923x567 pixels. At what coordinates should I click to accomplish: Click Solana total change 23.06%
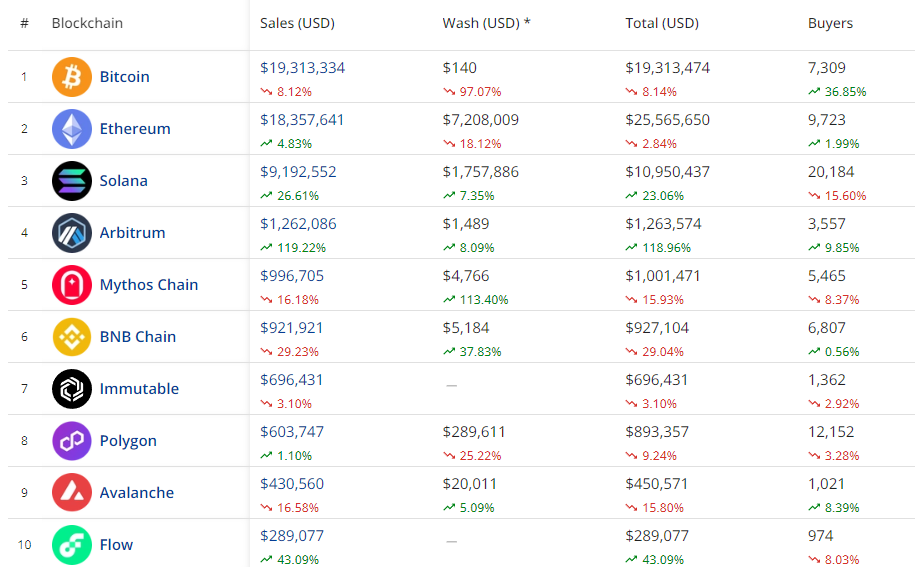click(663, 196)
